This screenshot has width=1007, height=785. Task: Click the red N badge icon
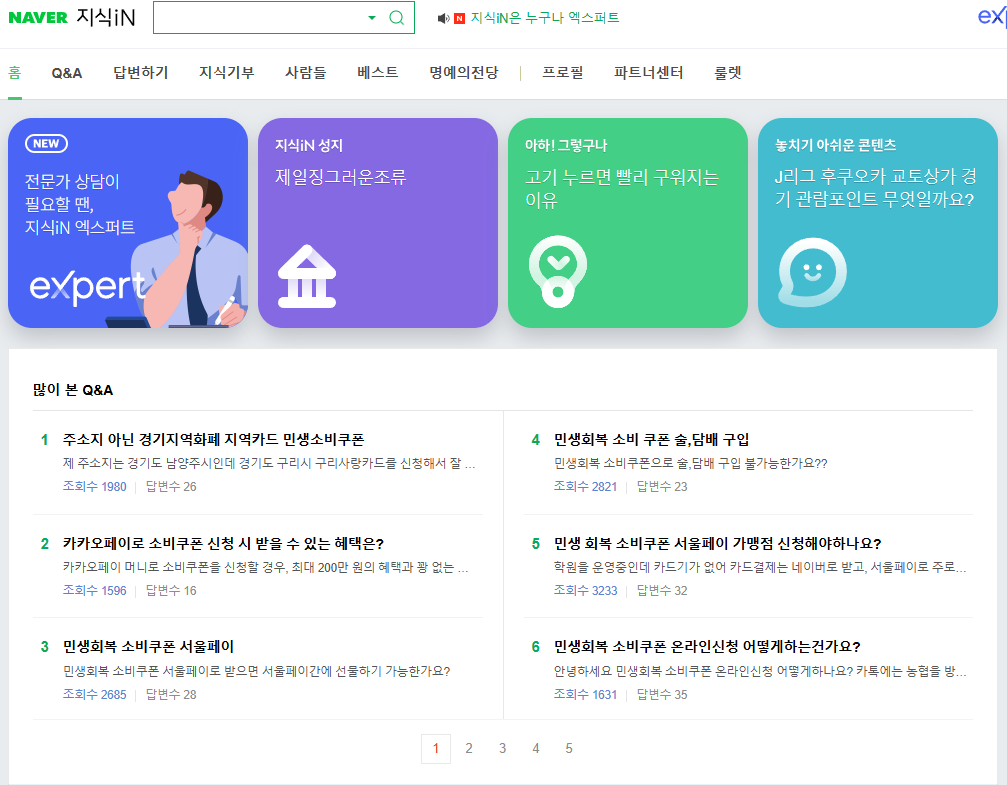(459, 19)
